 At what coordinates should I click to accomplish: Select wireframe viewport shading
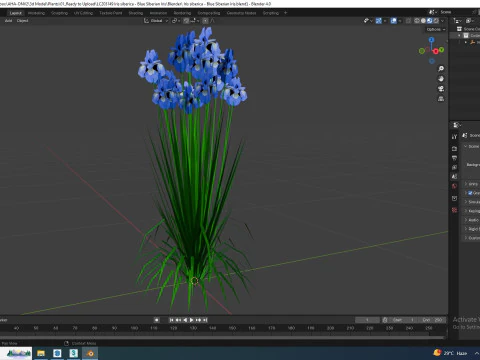[x=417, y=21]
